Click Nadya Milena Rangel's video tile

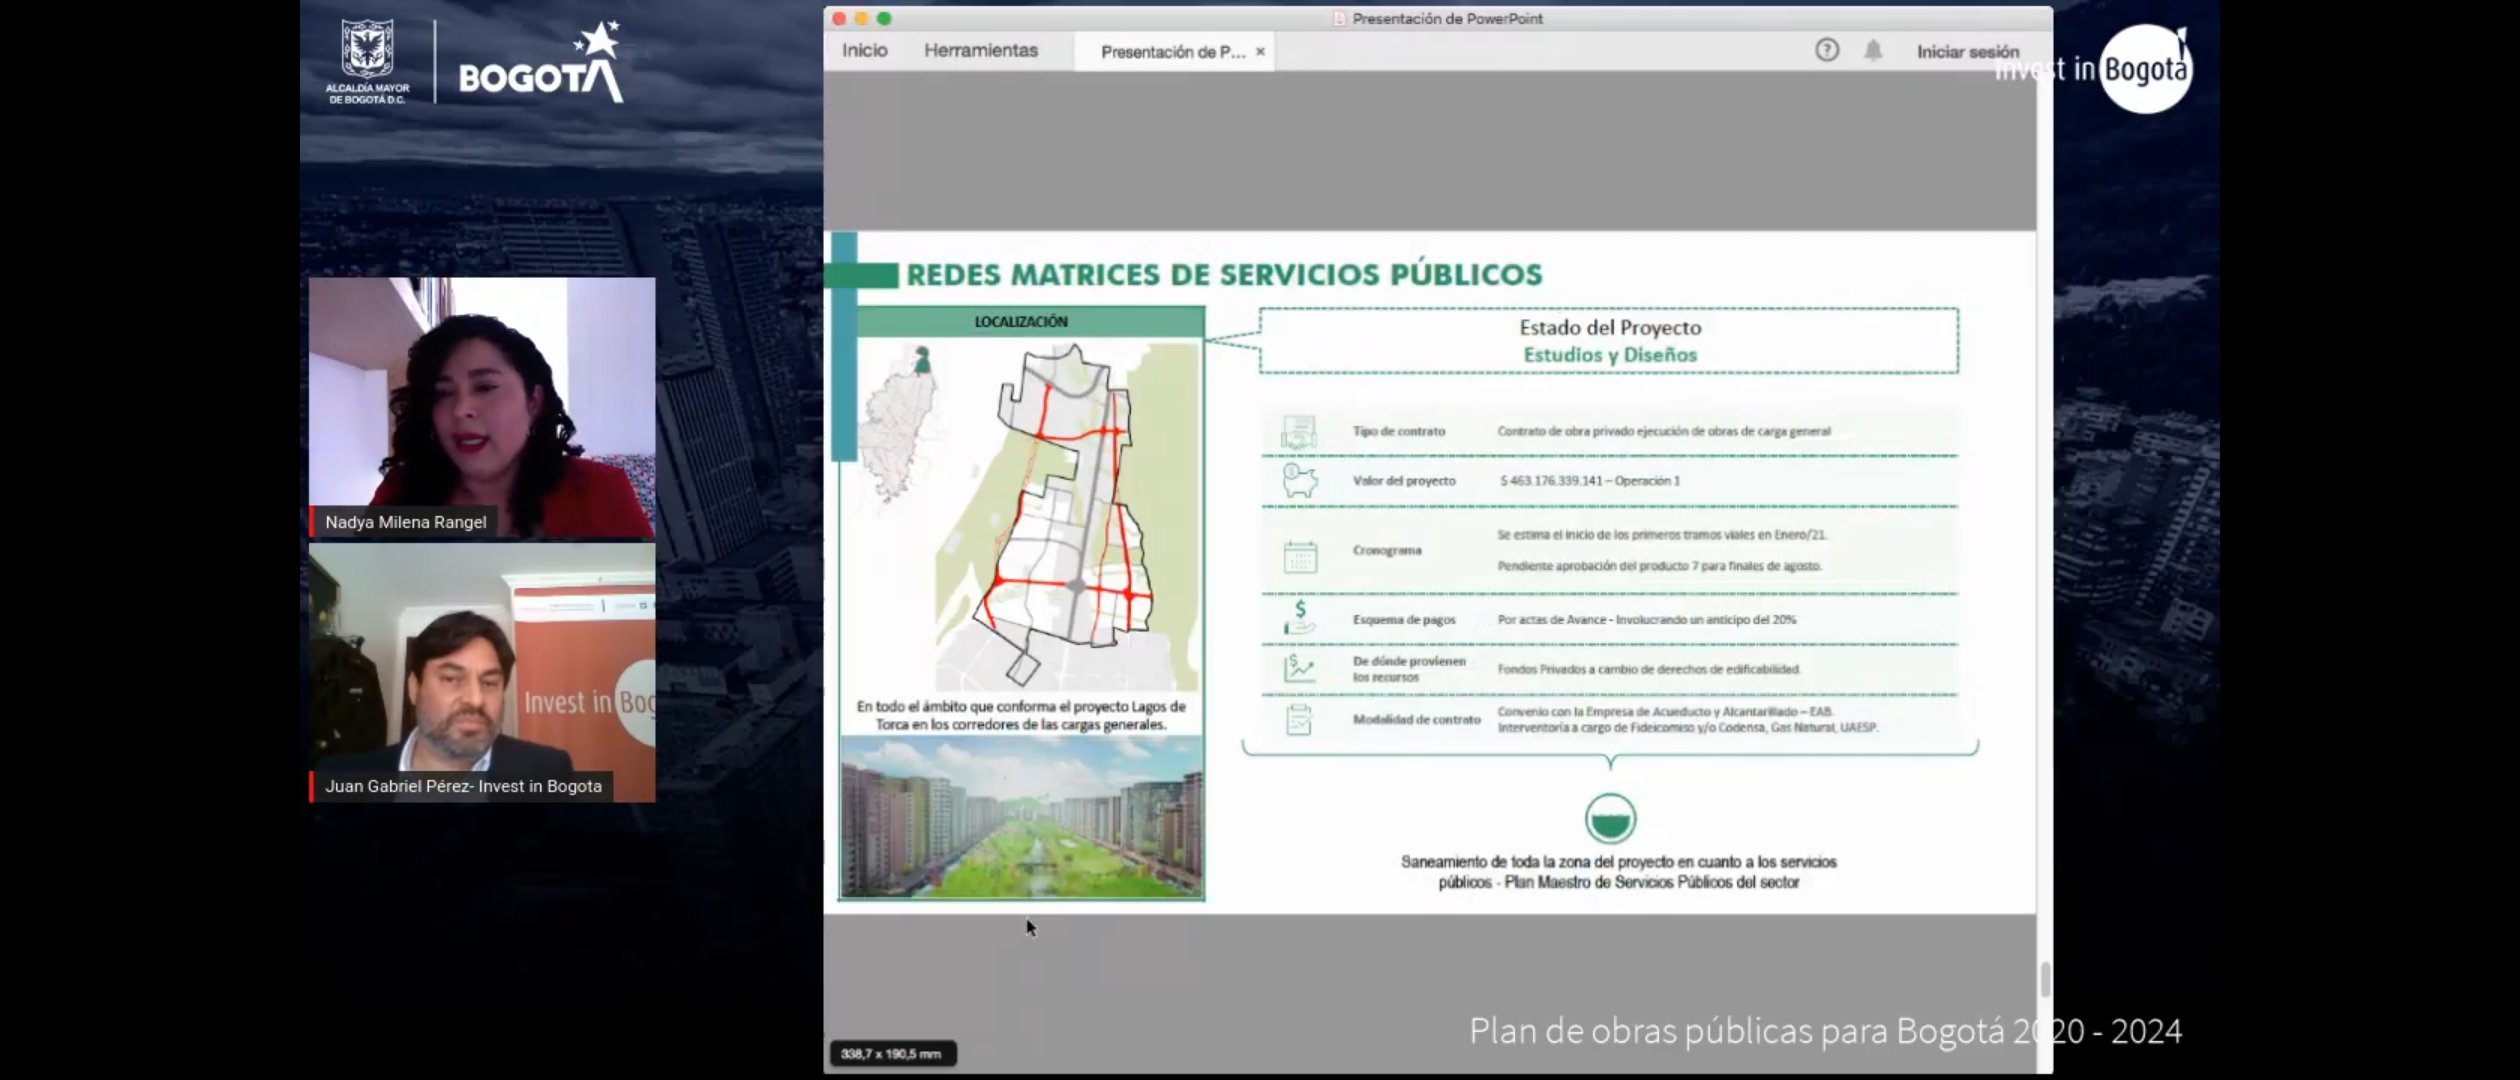click(x=482, y=408)
